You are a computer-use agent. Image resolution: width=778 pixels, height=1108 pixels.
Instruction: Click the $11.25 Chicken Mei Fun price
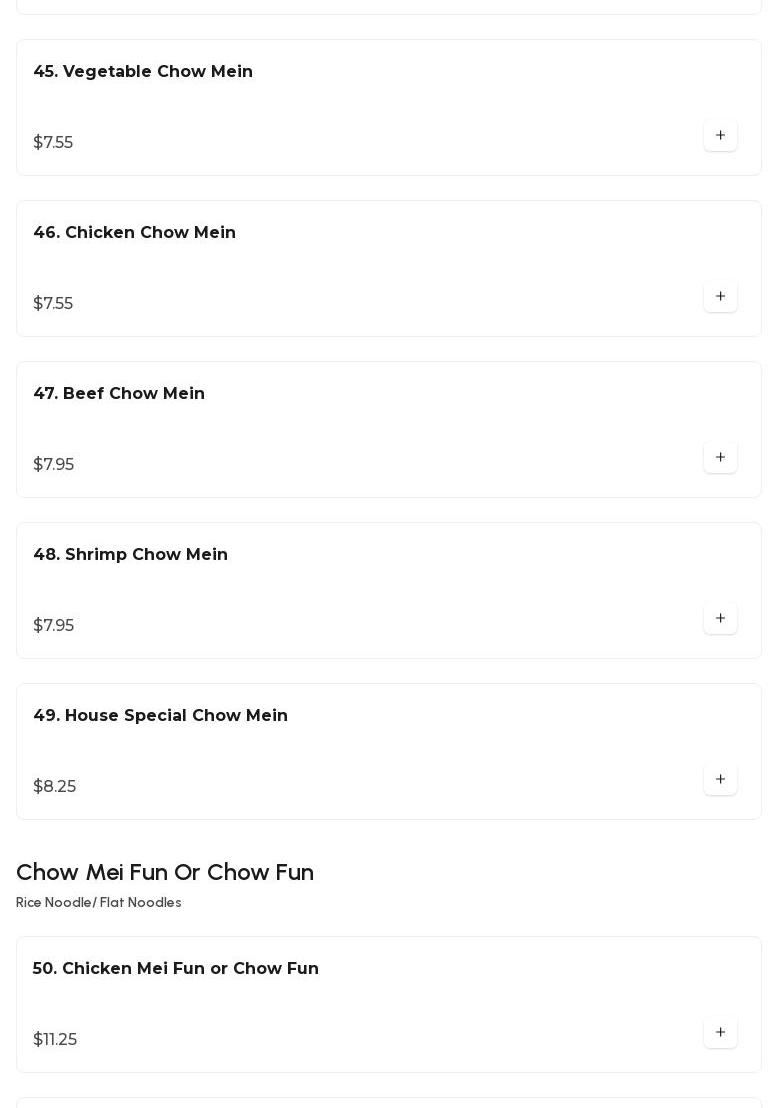pos(55,1040)
